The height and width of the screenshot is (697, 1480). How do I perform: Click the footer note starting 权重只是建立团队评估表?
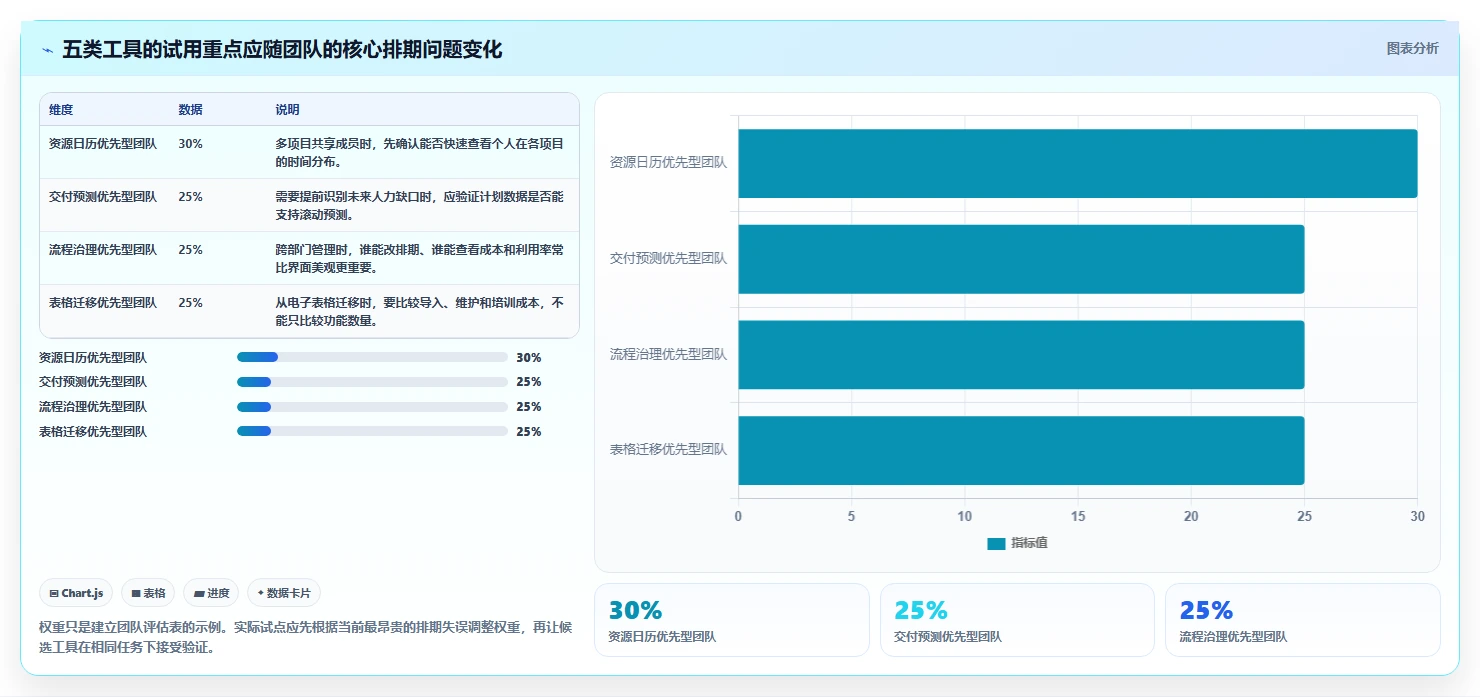(x=305, y=637)
